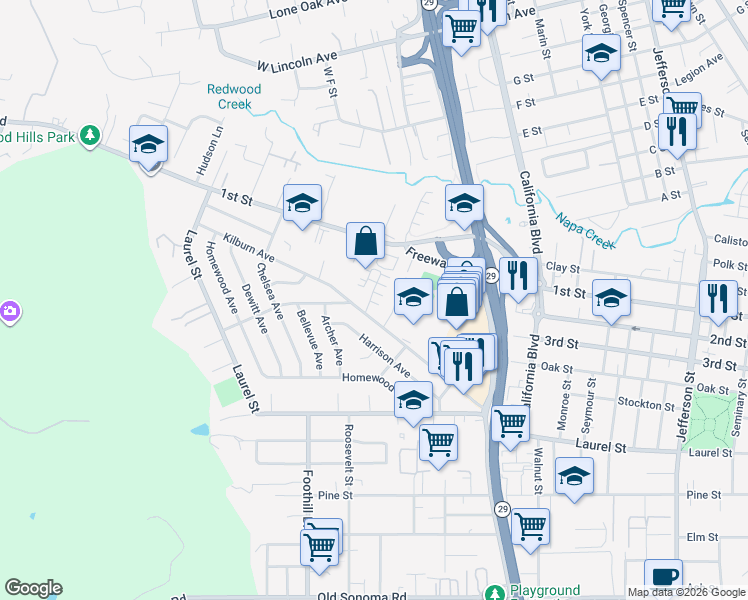Click school marker west of California Blvd by Napa Creek
Viewport: 748px width, 600px height.
pyautogui.click(x=464, y=204)
